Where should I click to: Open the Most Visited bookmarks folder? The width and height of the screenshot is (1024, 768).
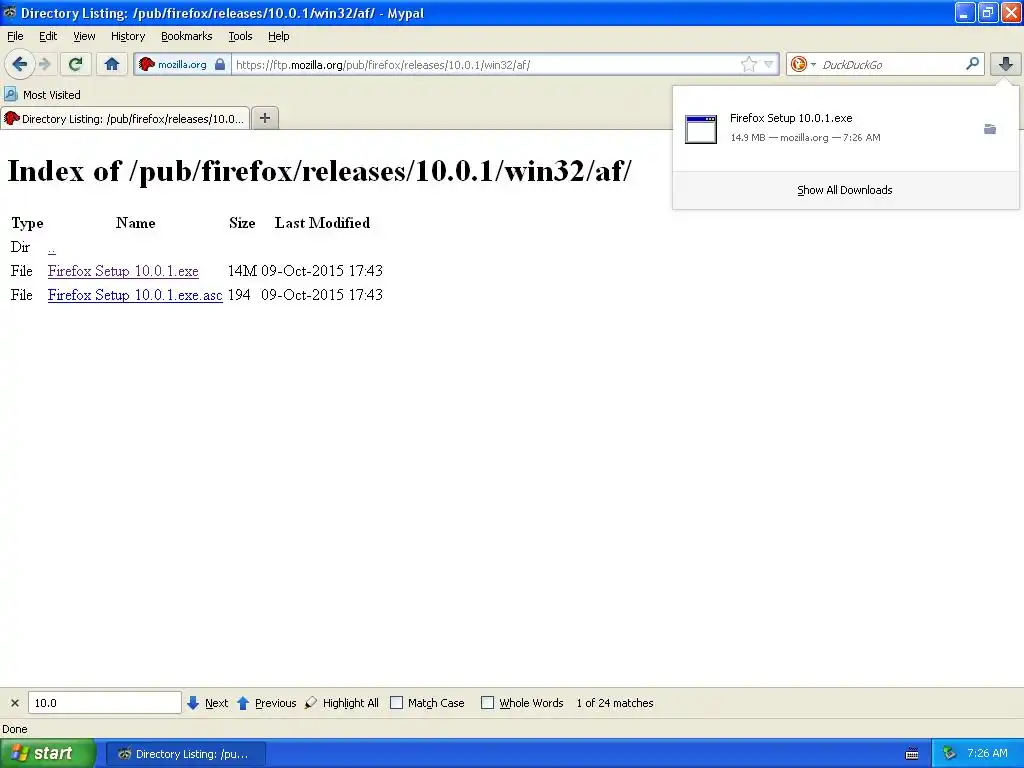coord(42,95)
